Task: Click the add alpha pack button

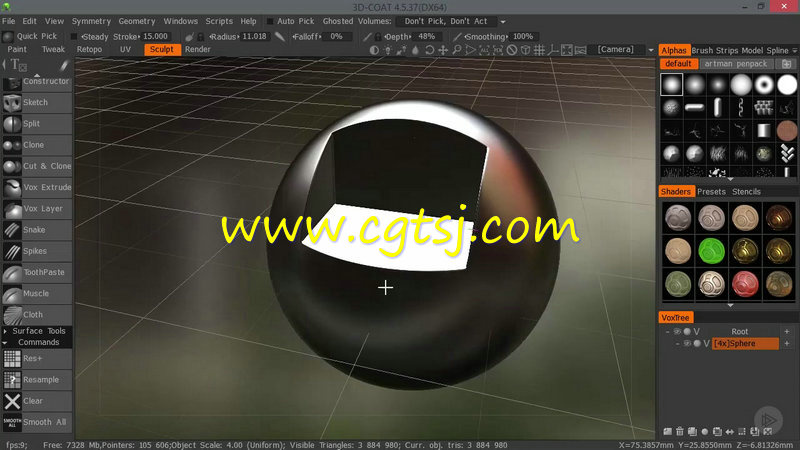Action: pos(786,64)
